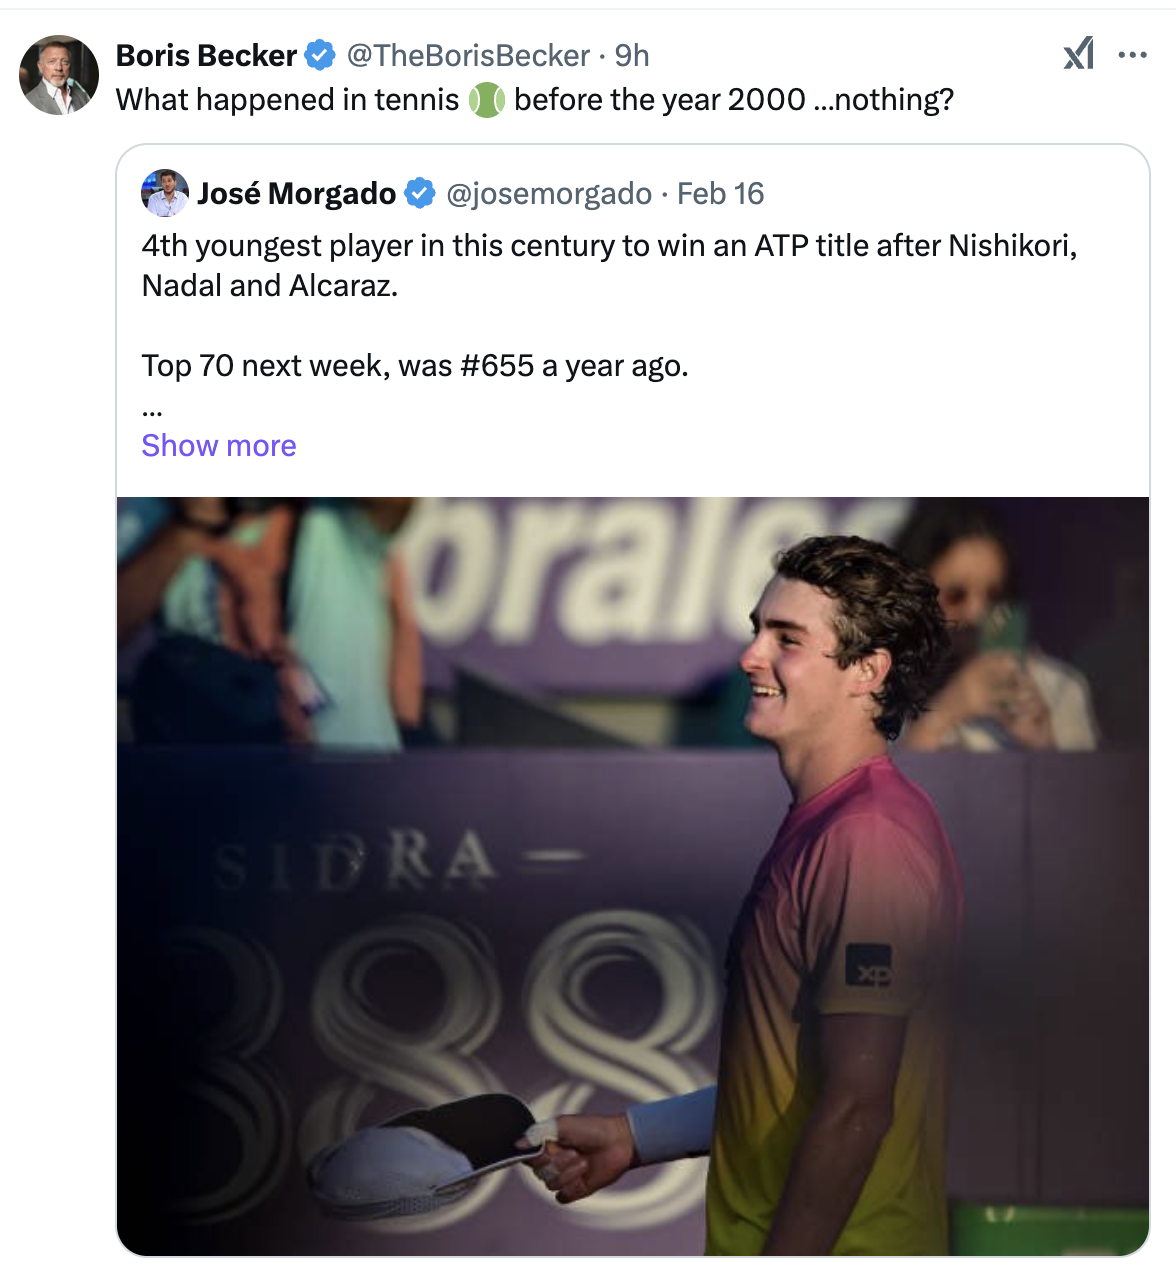Click the Feb 16 date
Image resolution: width=1176 pixels, height=1286 pixels.
coord(720,193)
